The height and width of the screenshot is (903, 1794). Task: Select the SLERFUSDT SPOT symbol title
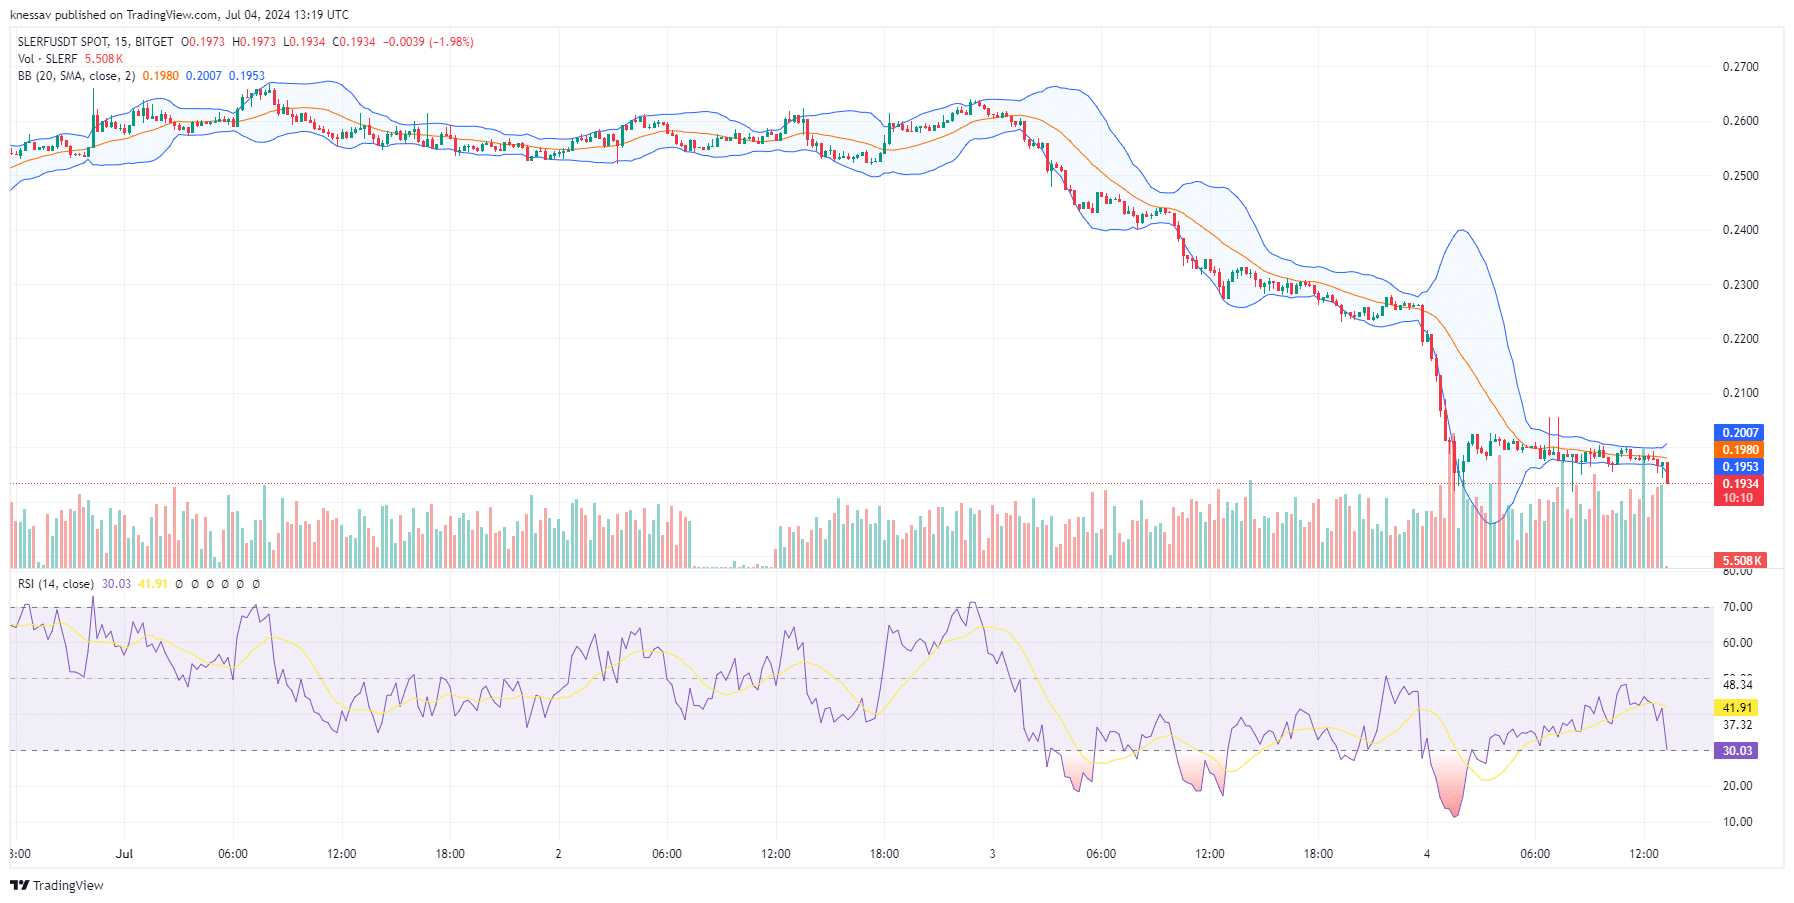(95, 42)
